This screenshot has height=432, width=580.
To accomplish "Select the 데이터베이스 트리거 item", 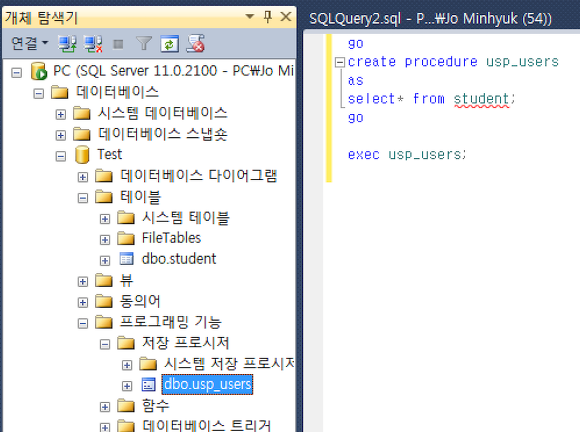I will pyautogui.click(x=207, y=425).
